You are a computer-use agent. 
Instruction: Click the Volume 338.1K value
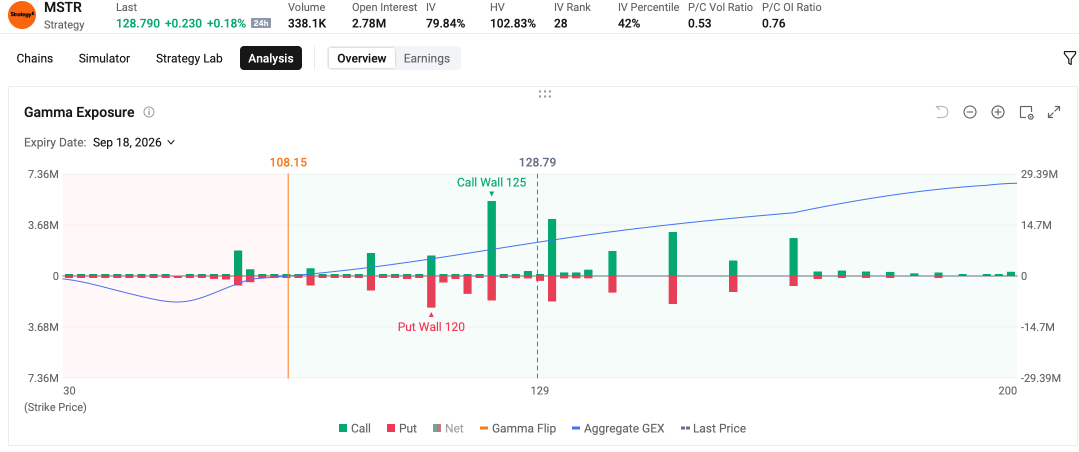307,23
